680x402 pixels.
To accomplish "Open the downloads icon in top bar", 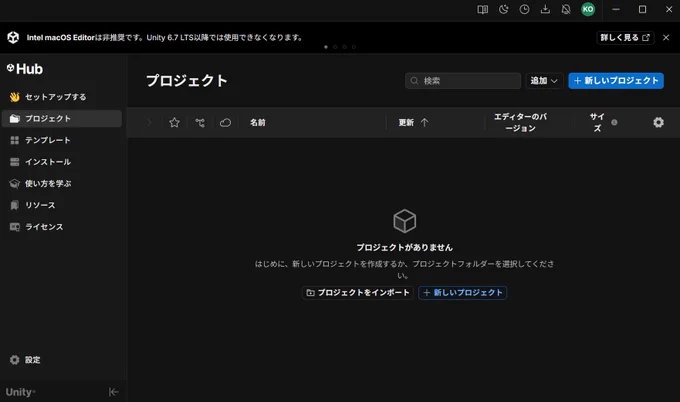I will point(545,10).
